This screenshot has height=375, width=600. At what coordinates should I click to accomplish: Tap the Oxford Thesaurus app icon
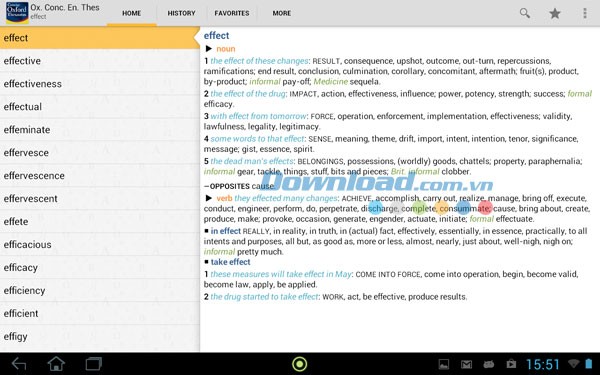point(17,12)
